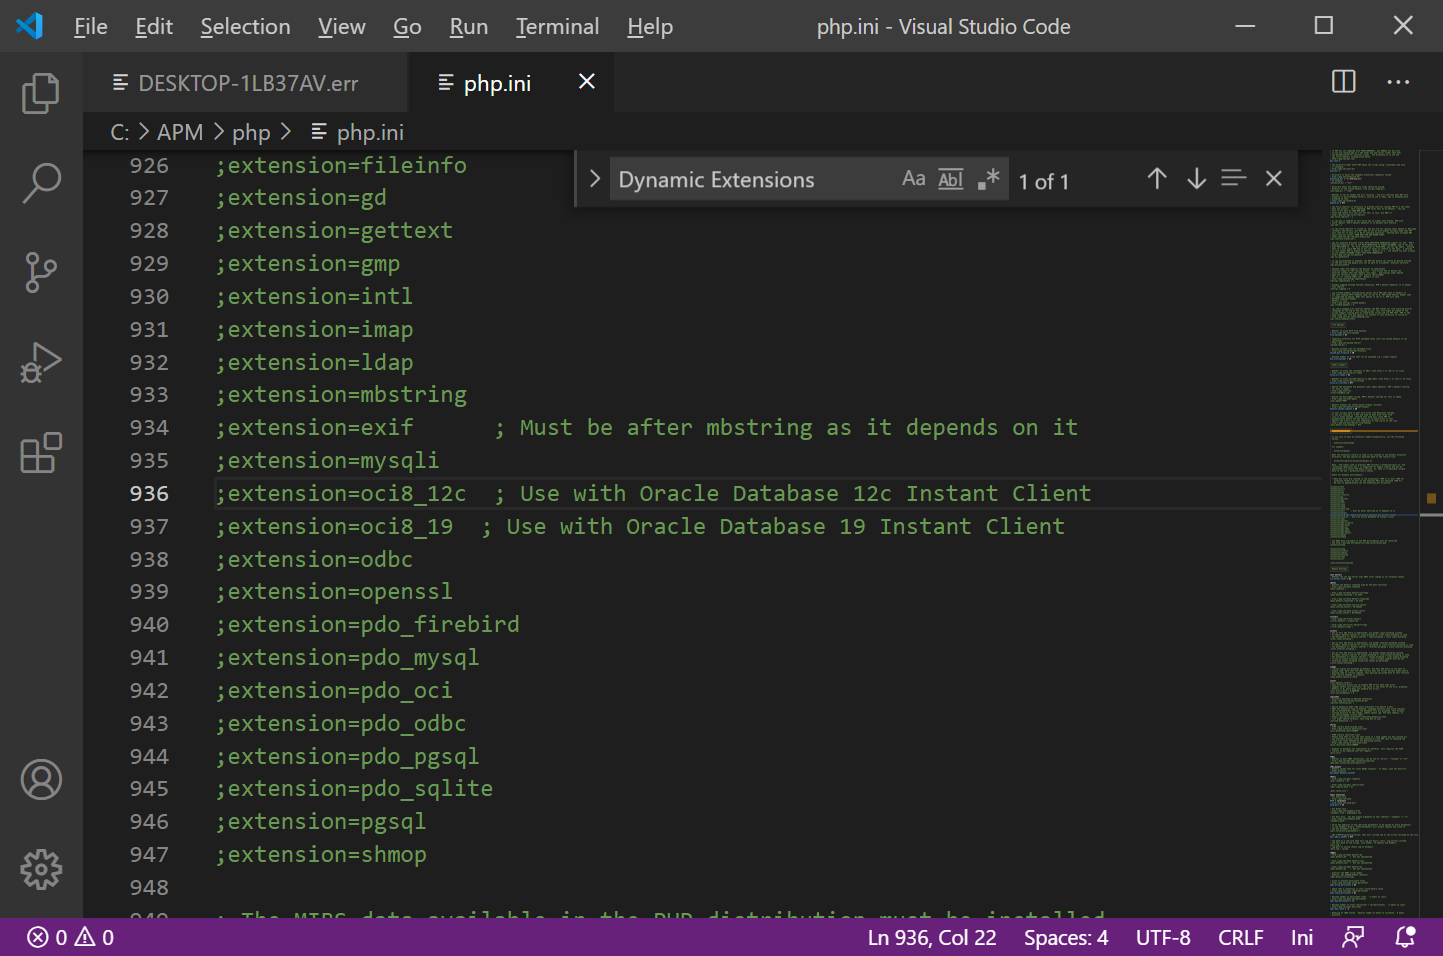
Task: Click line number 948 in the gutter
Action: [149, 887]
